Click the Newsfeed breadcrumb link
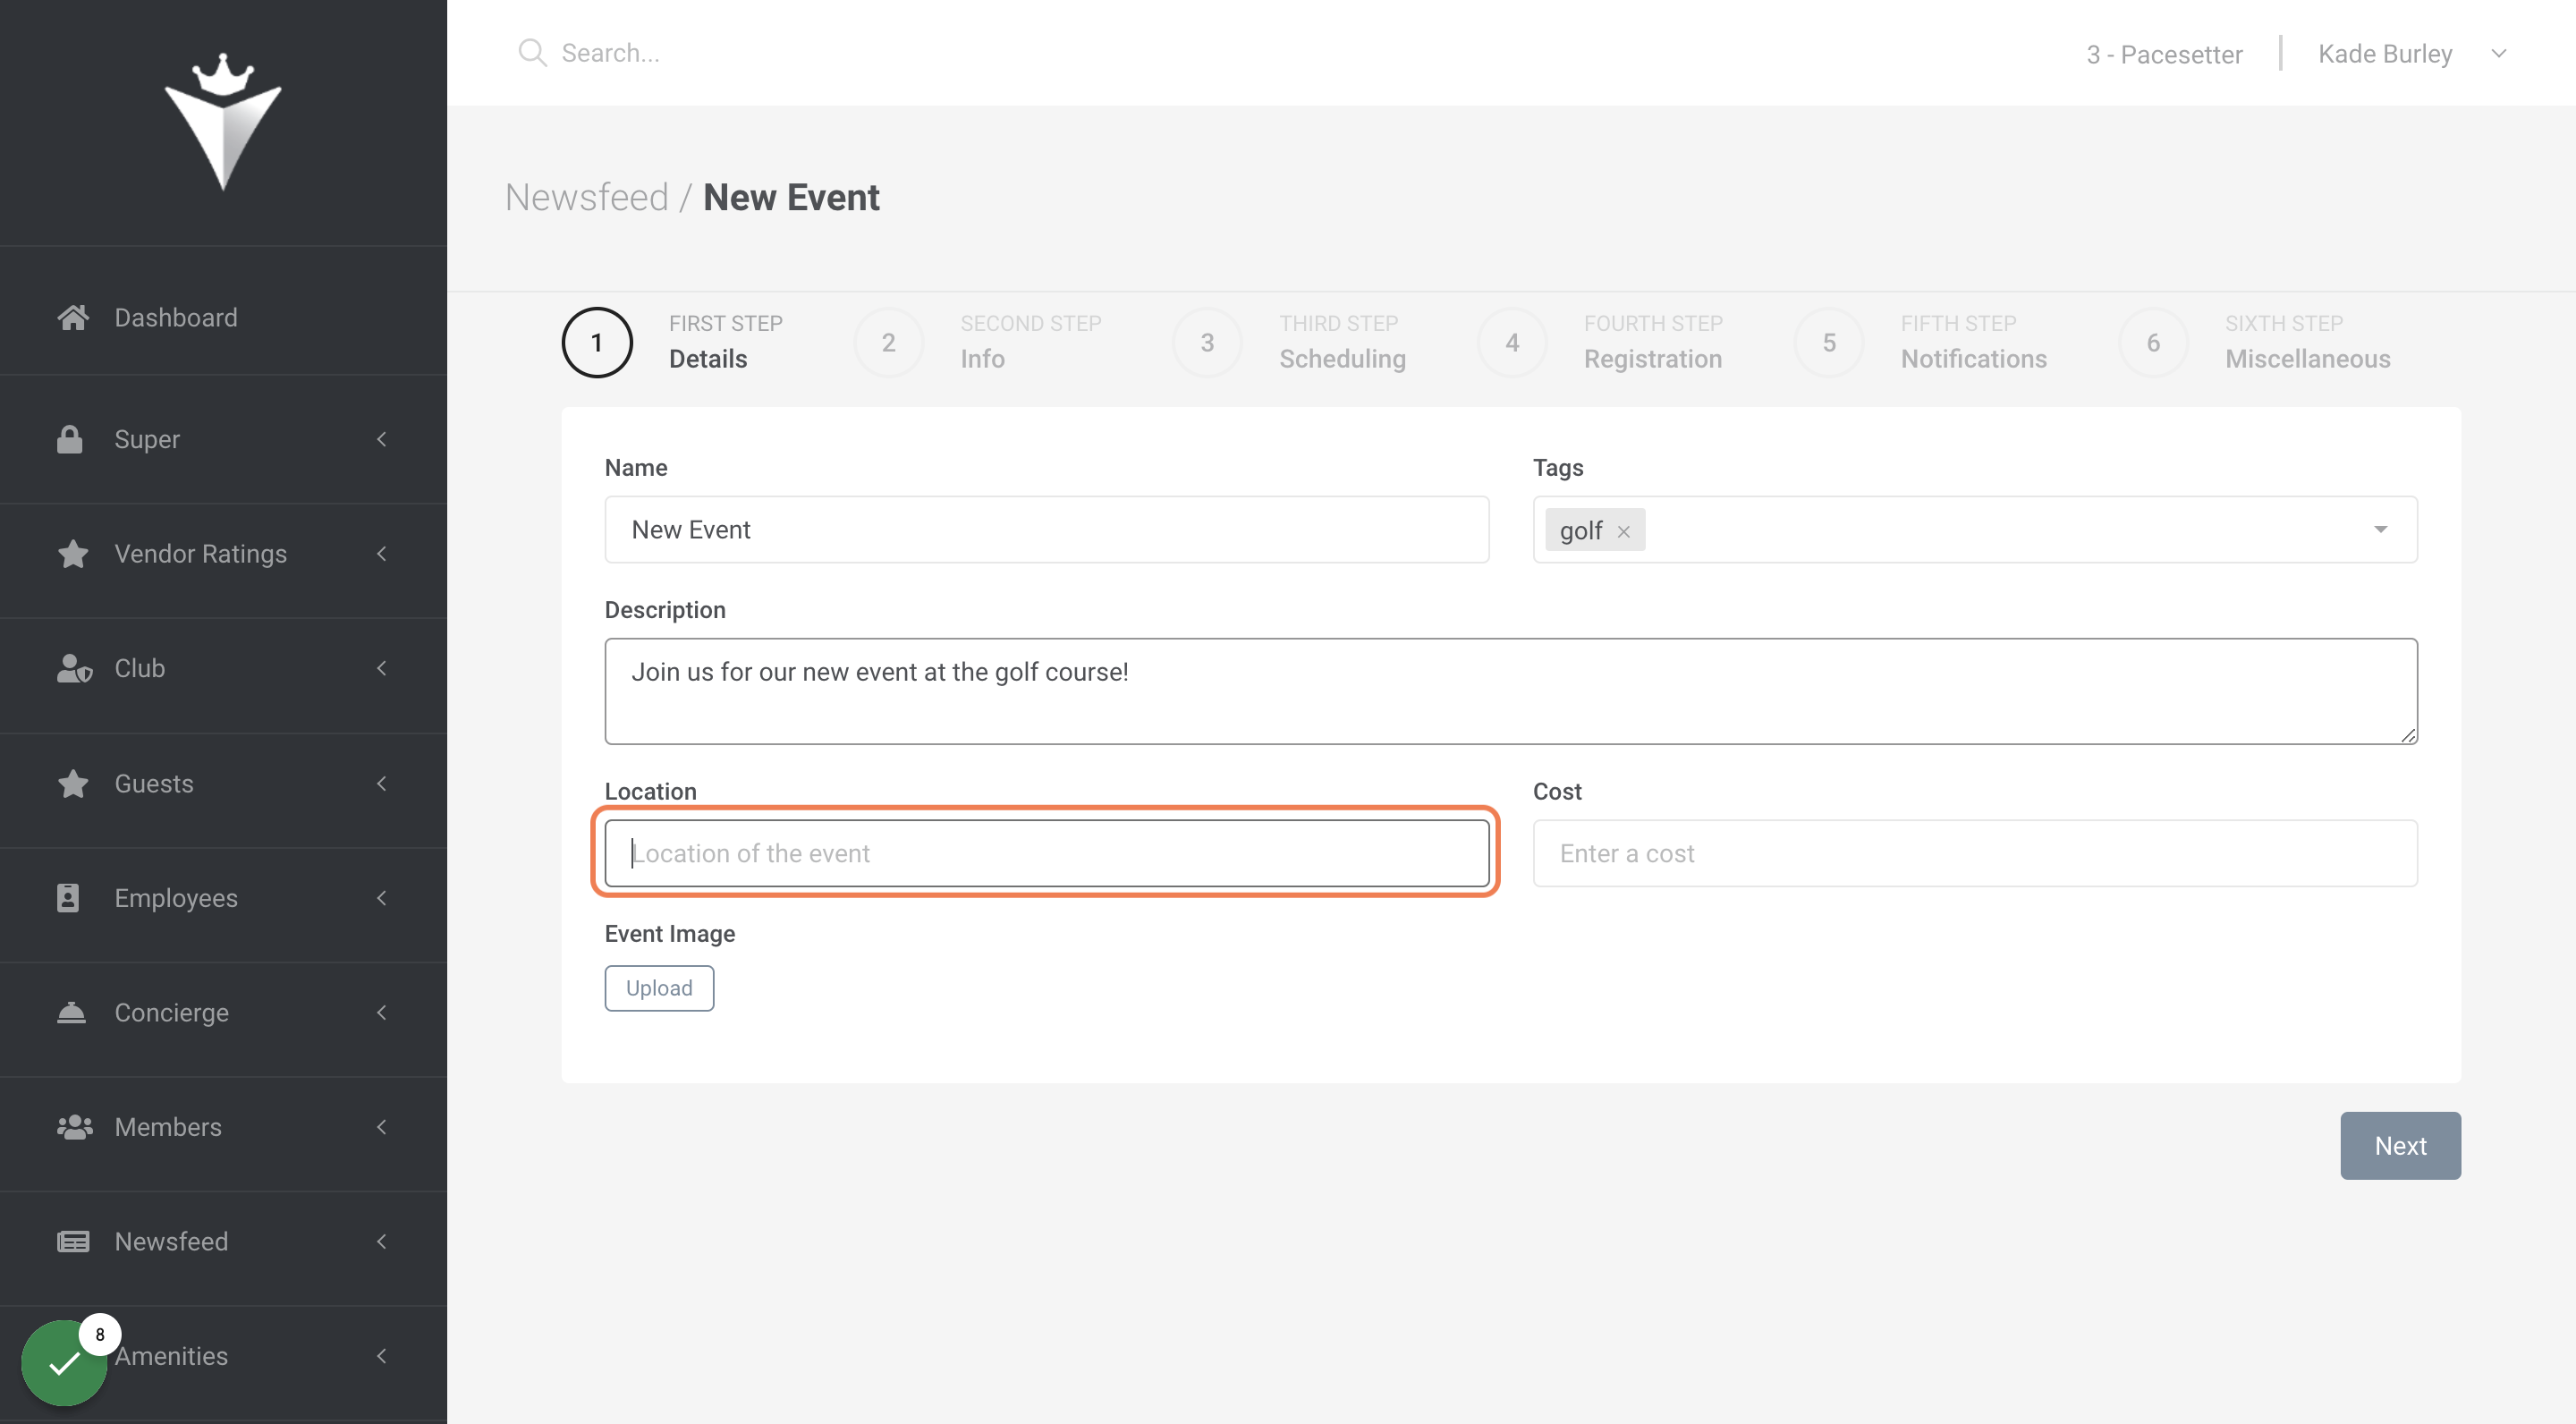This screenshot has height=1424, width=2576. pos(586,197)
